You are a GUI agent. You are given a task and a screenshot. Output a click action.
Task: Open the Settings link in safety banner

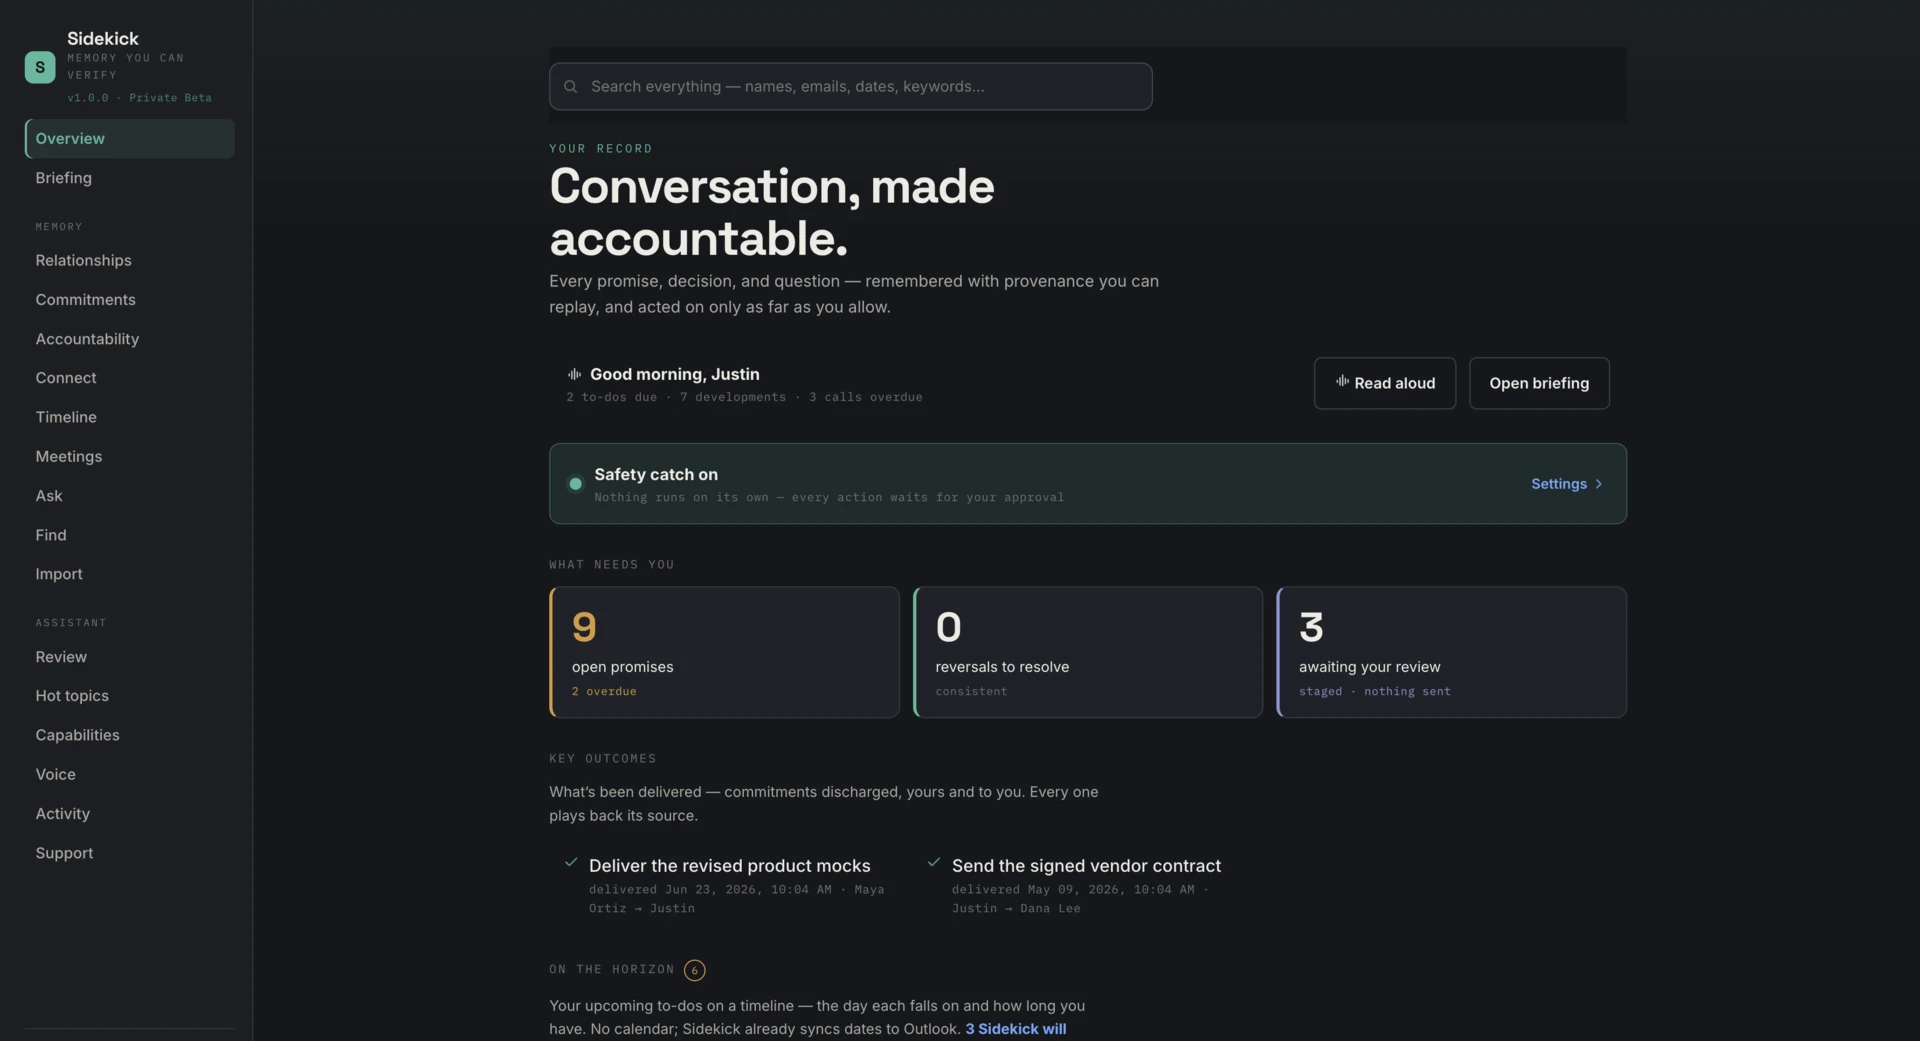[x=1567, y=484]
